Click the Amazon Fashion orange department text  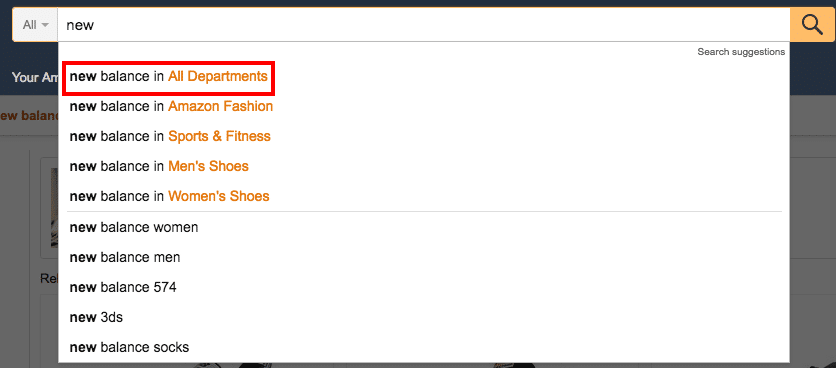[220, 106]
